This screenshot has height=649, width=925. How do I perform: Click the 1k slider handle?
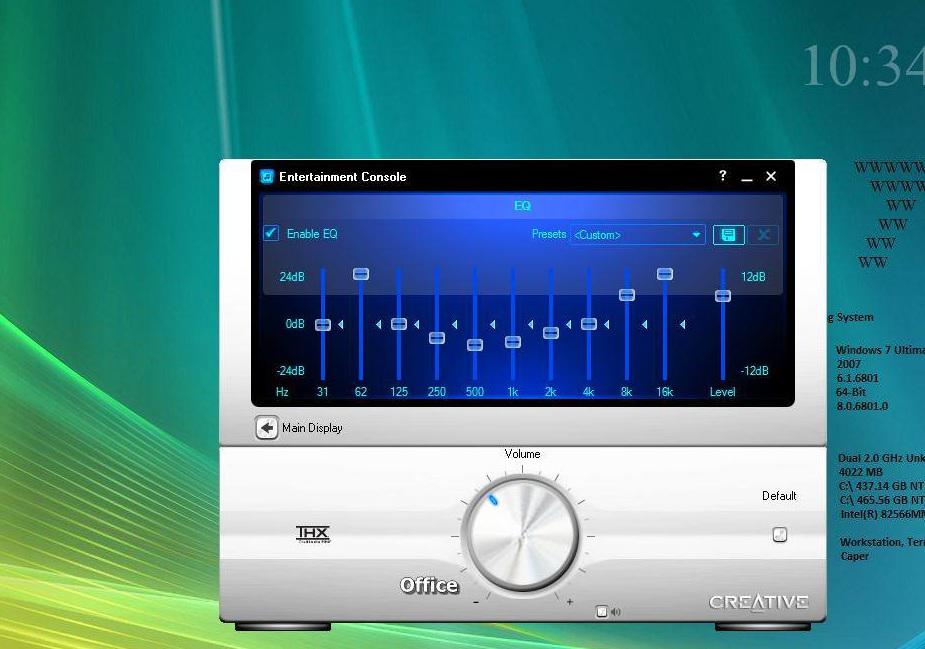[x=513, y=342]
